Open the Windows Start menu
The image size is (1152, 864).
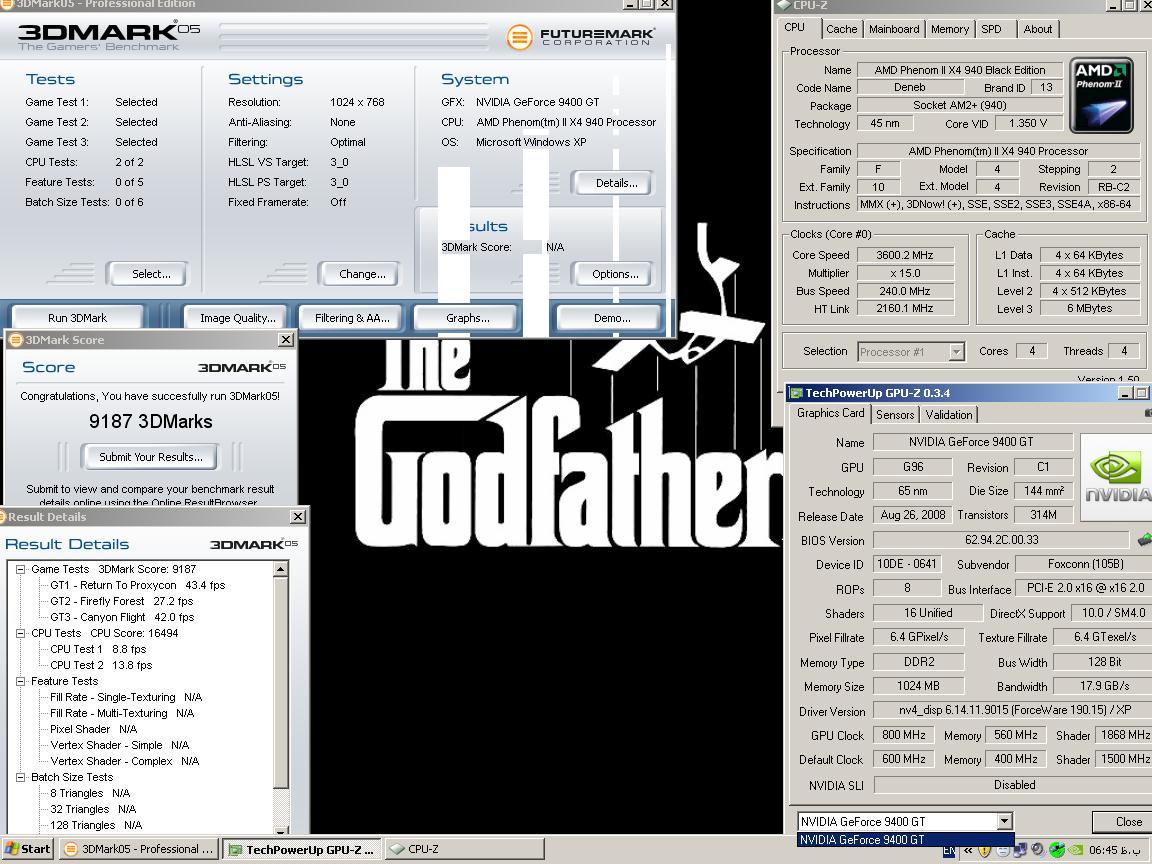coord(29,849)
